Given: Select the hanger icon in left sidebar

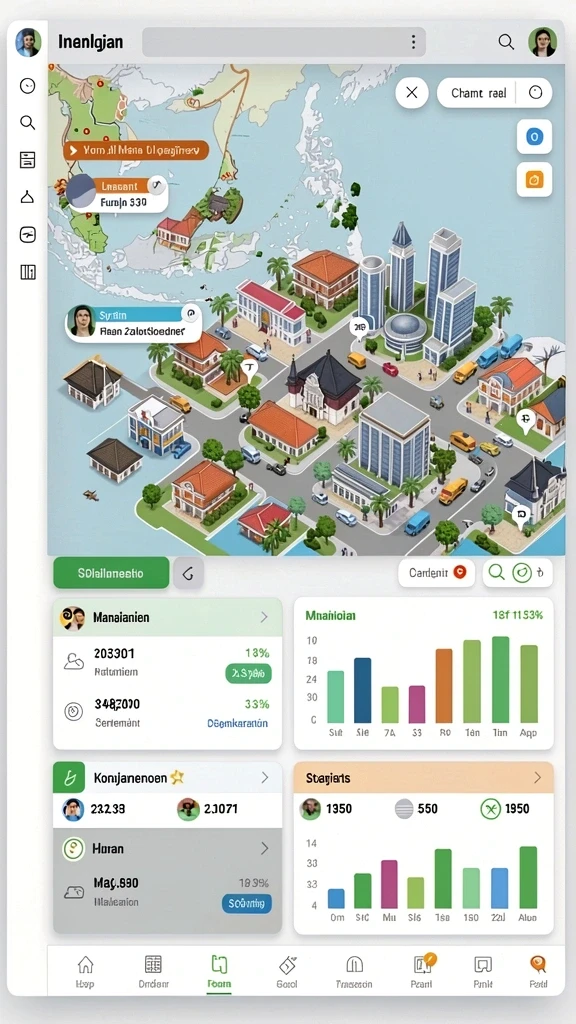Looking at the screenshot, I should point(27,197).
